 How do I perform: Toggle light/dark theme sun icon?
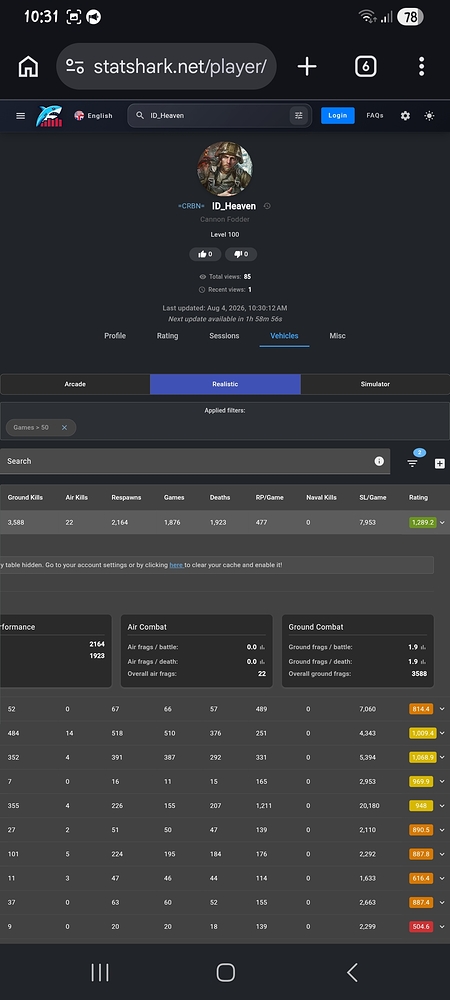429,115
